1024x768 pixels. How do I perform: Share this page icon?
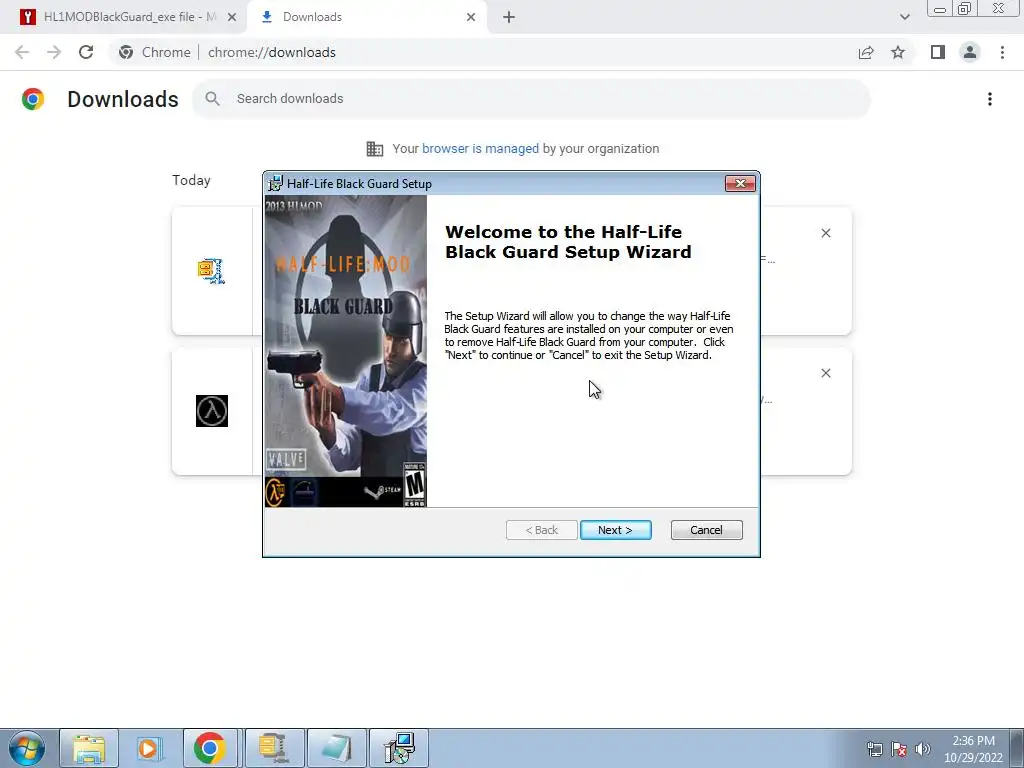(866, 52)
